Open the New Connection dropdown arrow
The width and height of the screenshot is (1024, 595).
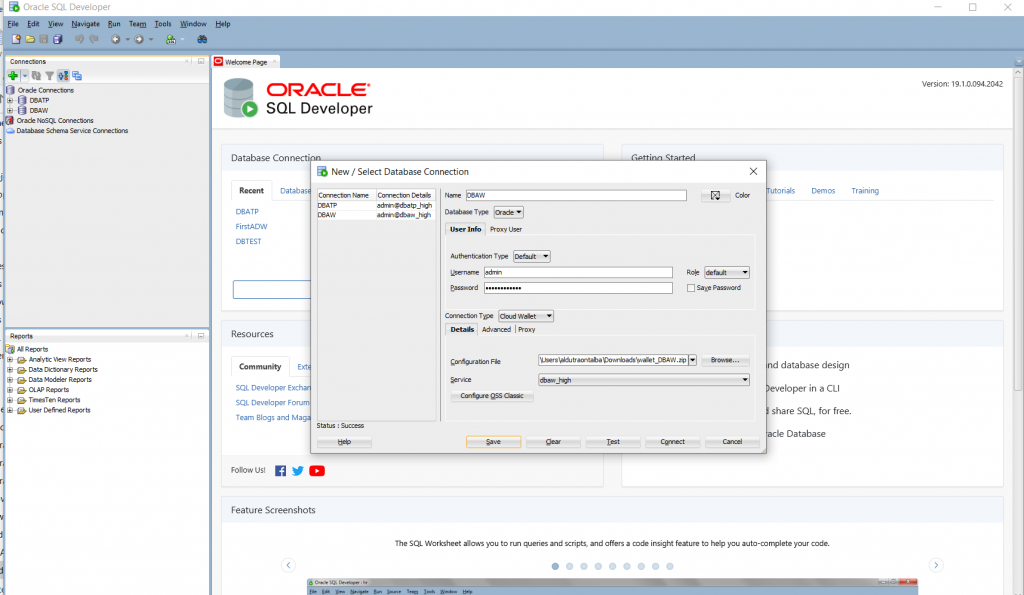[x=25, y=76]
